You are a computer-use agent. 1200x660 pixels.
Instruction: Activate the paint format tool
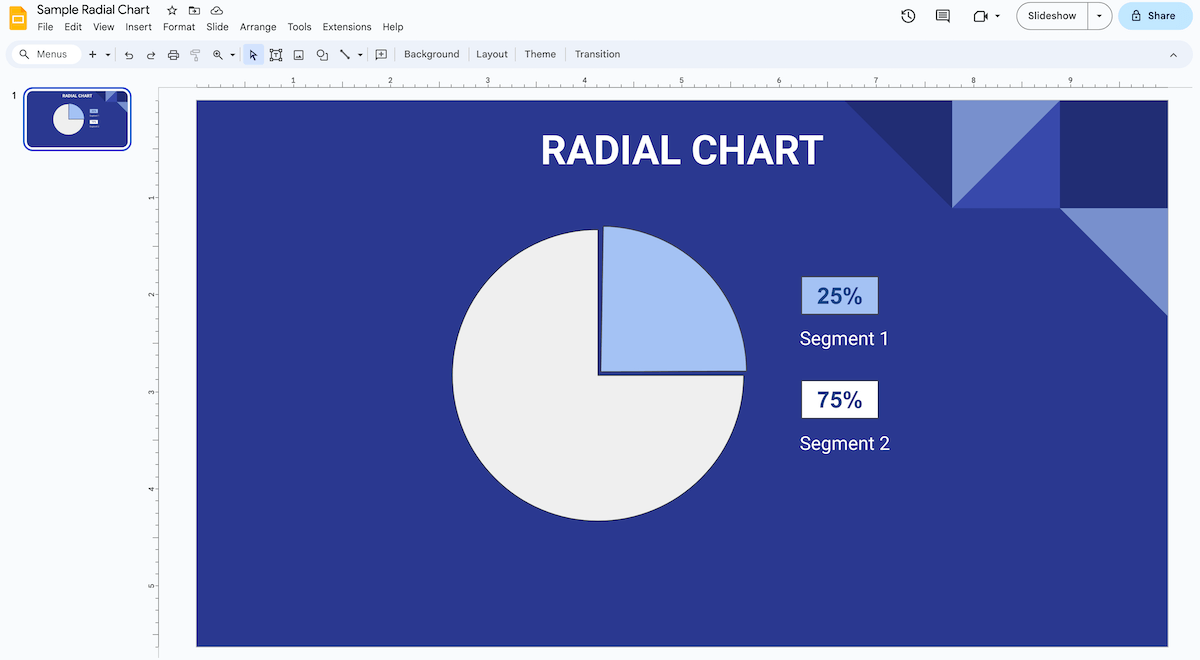pyautogui.click(x=195, y=54)
